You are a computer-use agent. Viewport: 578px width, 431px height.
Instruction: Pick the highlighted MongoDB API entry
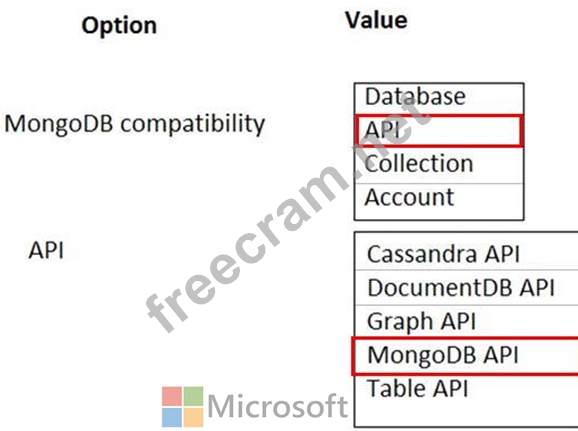465,356
